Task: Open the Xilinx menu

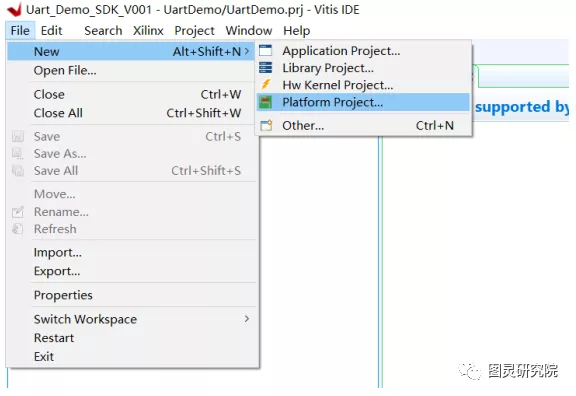Action: (x=148, y=30)
